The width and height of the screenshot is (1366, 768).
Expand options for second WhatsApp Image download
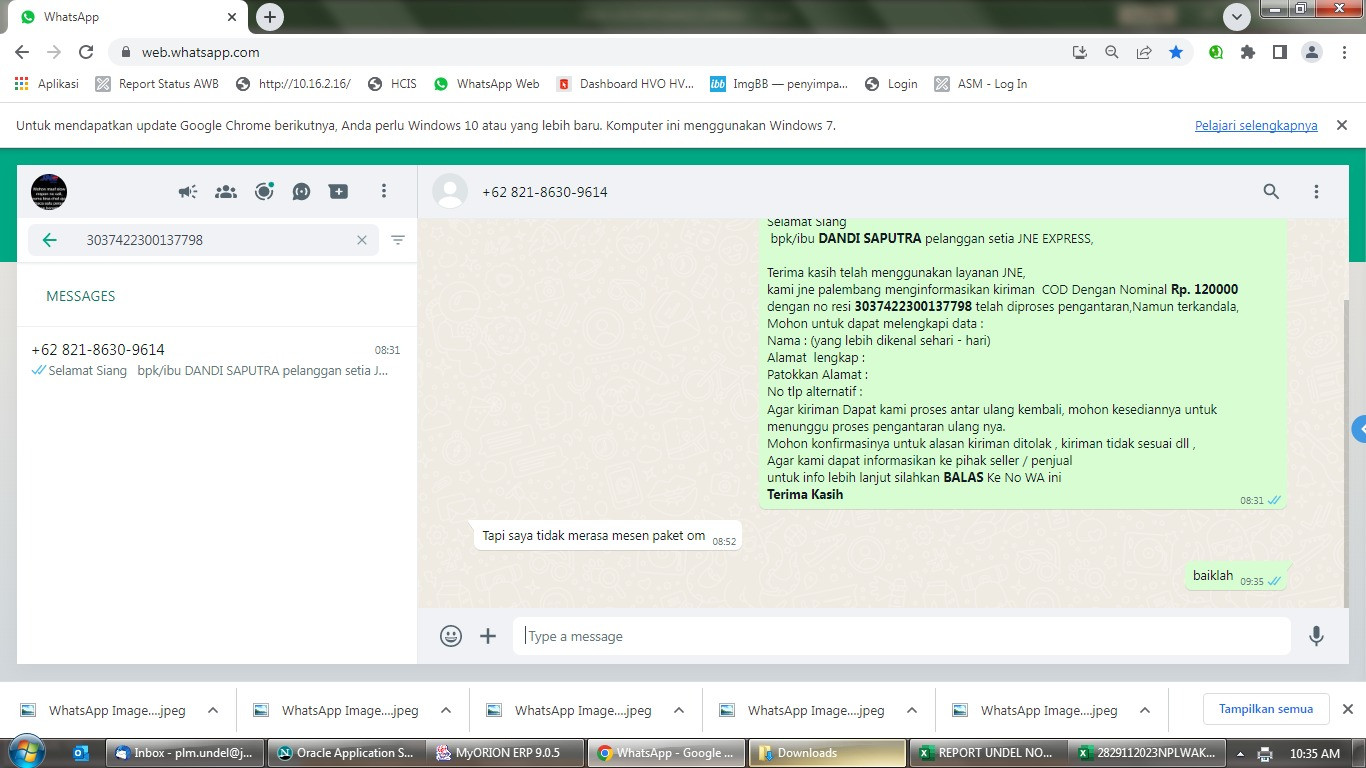[445, 710]
